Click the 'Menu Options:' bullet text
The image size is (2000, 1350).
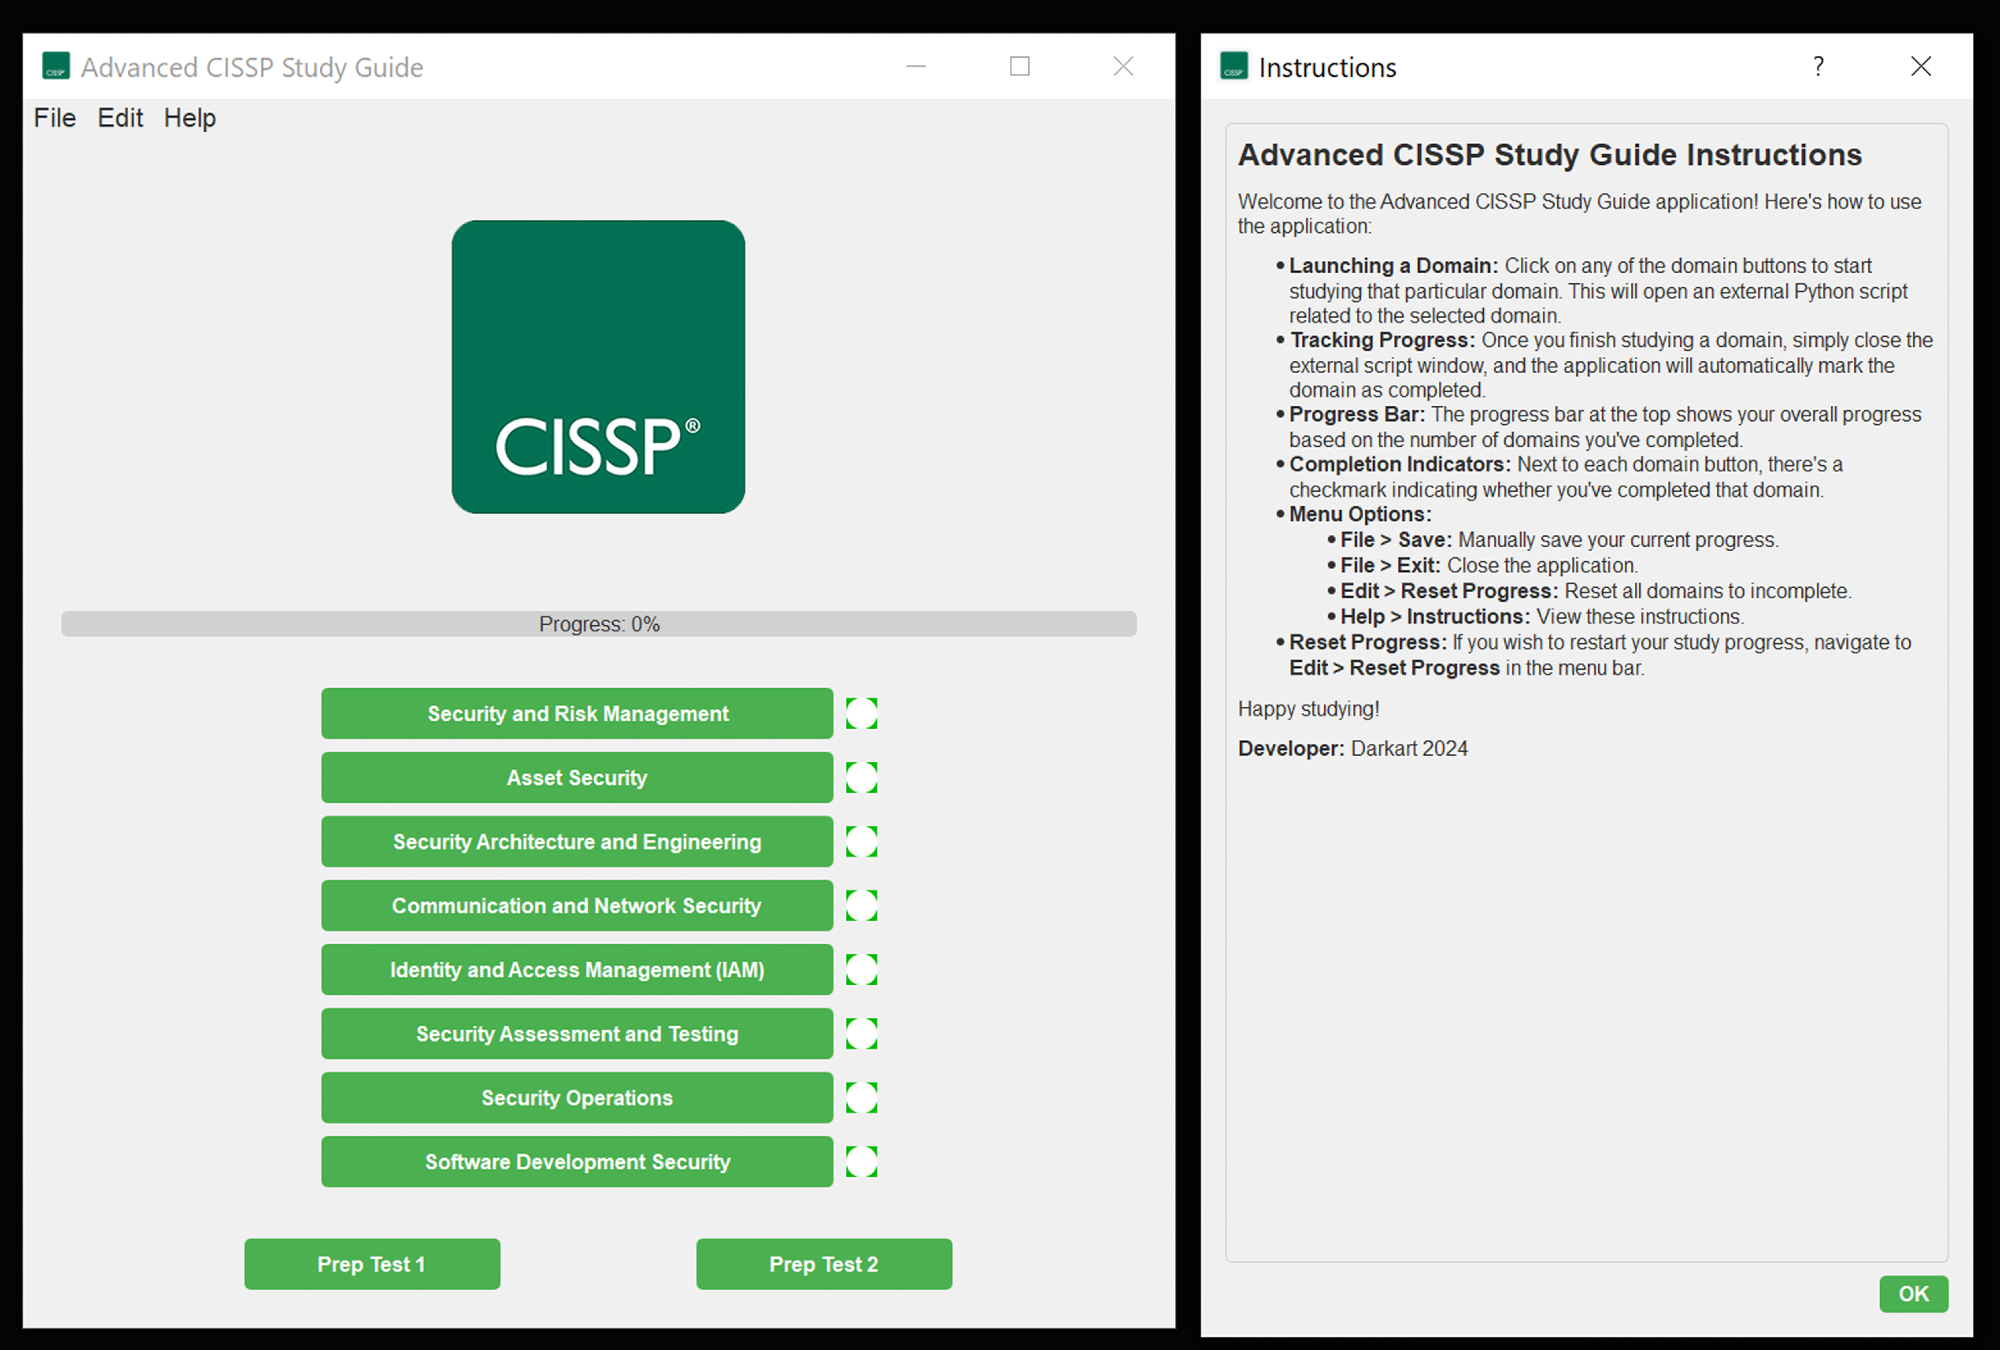(1360, 514)
